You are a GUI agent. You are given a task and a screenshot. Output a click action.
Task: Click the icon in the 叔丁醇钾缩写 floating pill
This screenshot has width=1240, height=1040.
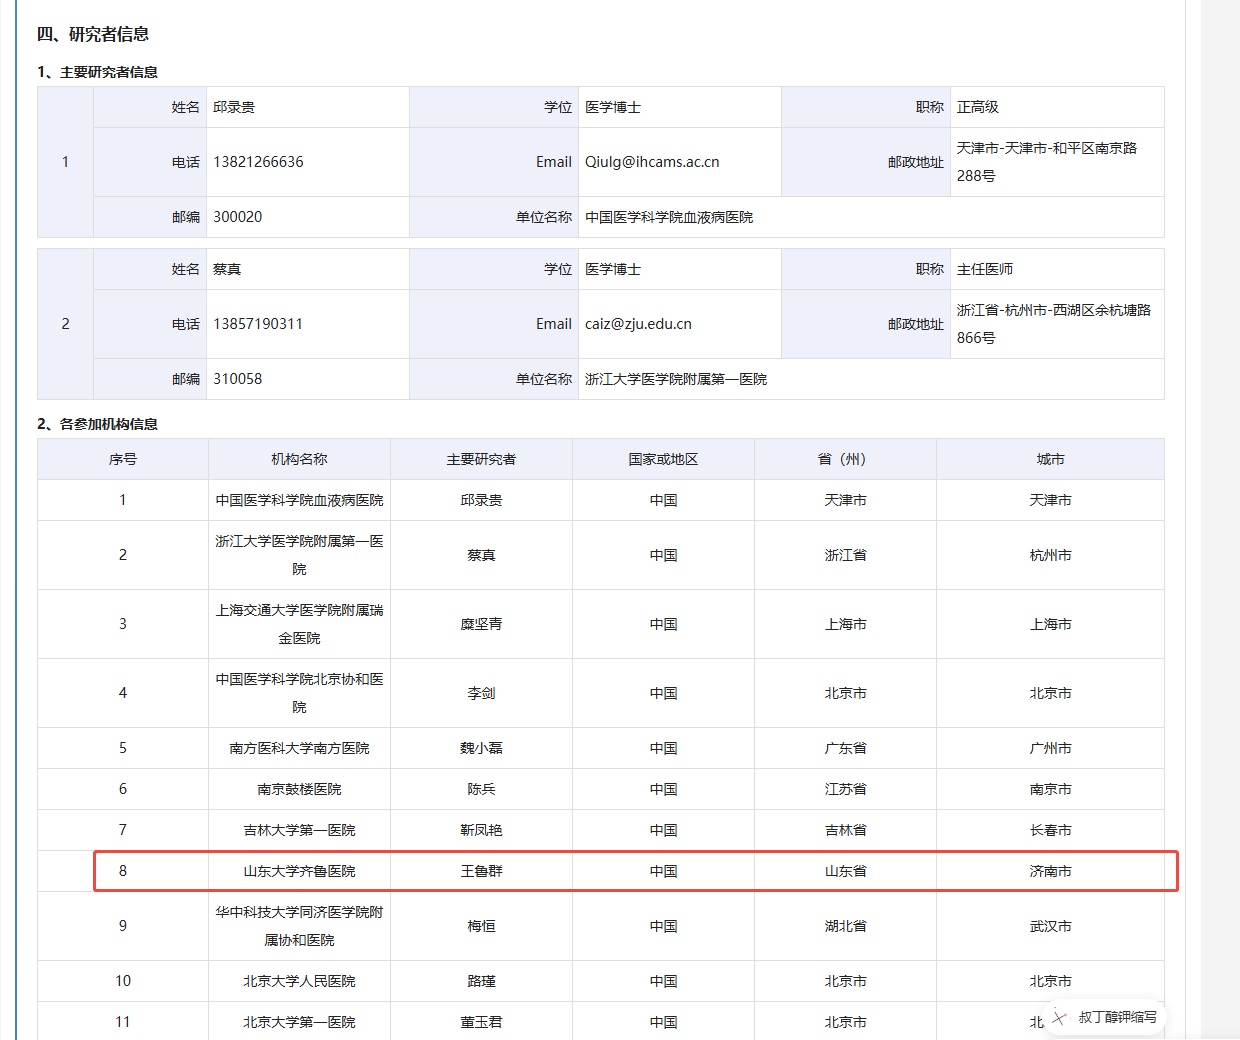tap(1060, 1017)
